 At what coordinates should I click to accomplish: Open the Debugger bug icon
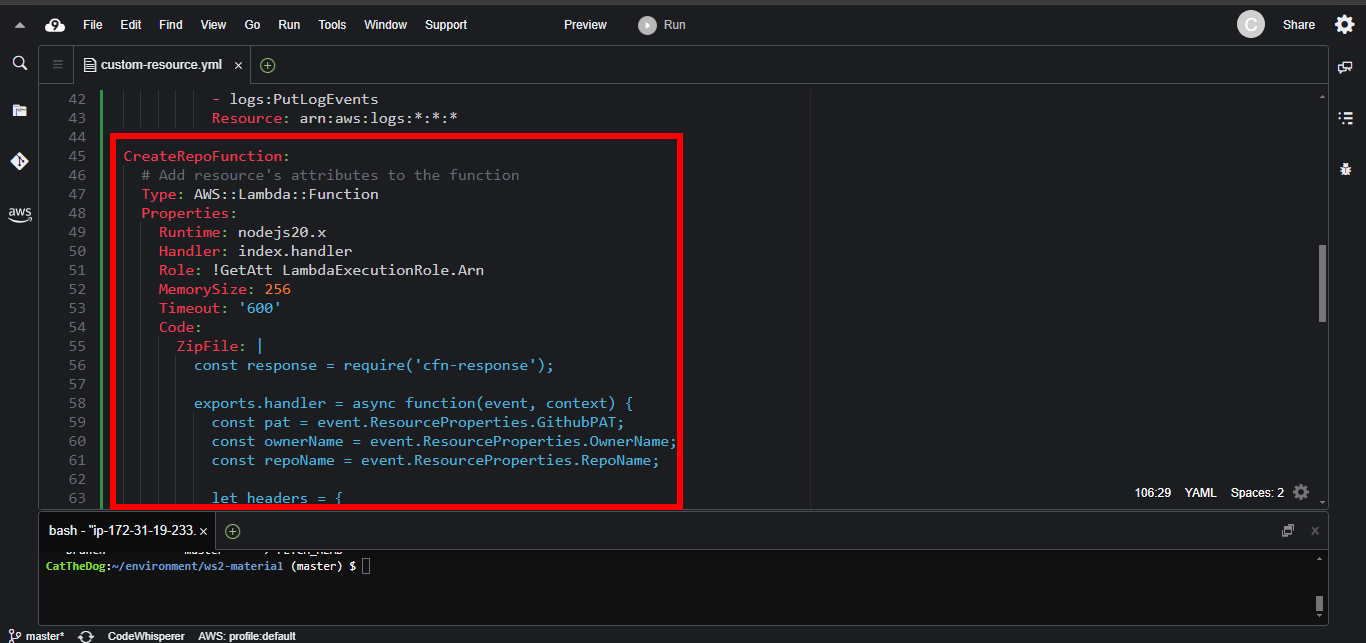click(x=1345, y=169)
